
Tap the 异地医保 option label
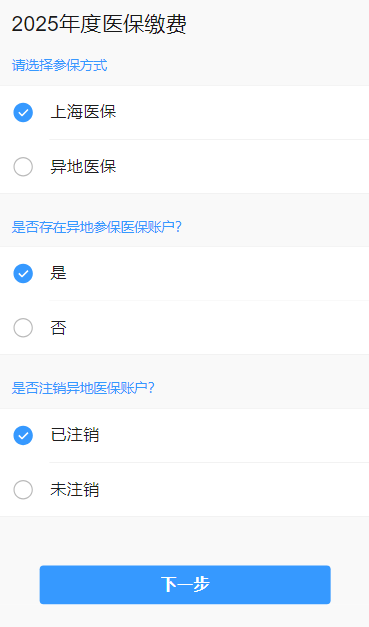tap(83, 166)
